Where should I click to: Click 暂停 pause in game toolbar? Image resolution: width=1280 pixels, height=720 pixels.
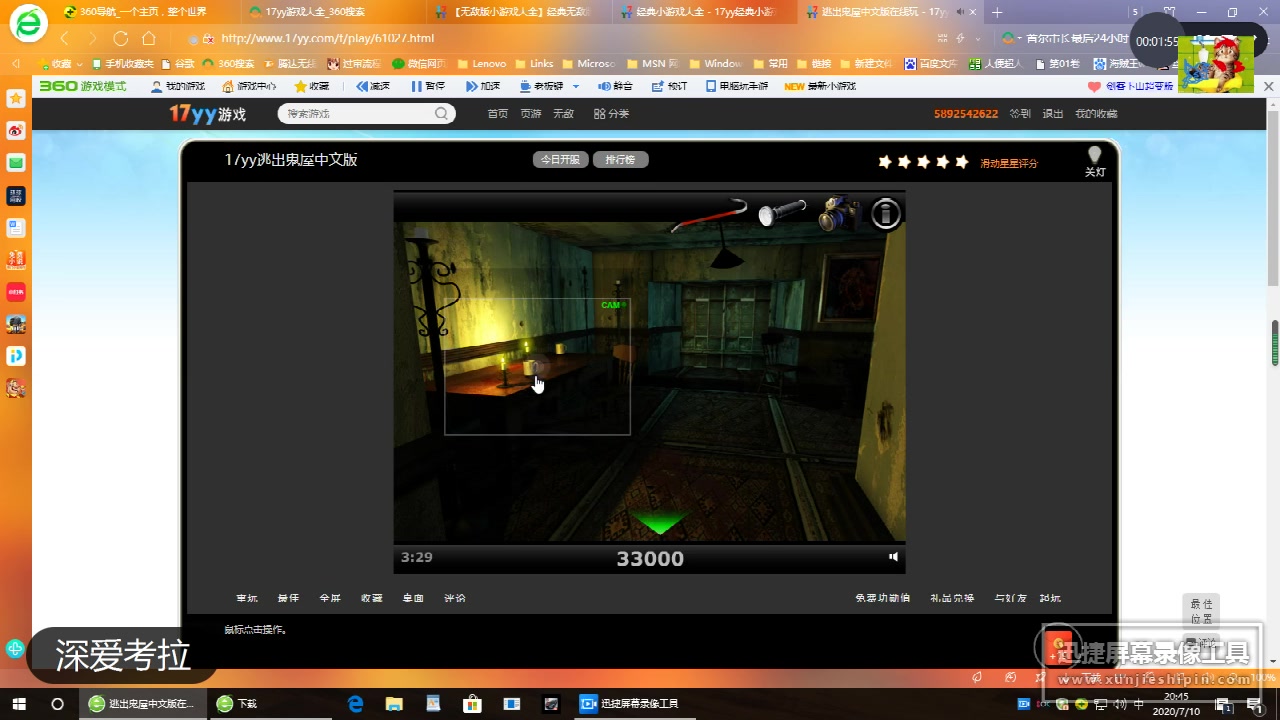pyautogui.click(x=428, y=86)
